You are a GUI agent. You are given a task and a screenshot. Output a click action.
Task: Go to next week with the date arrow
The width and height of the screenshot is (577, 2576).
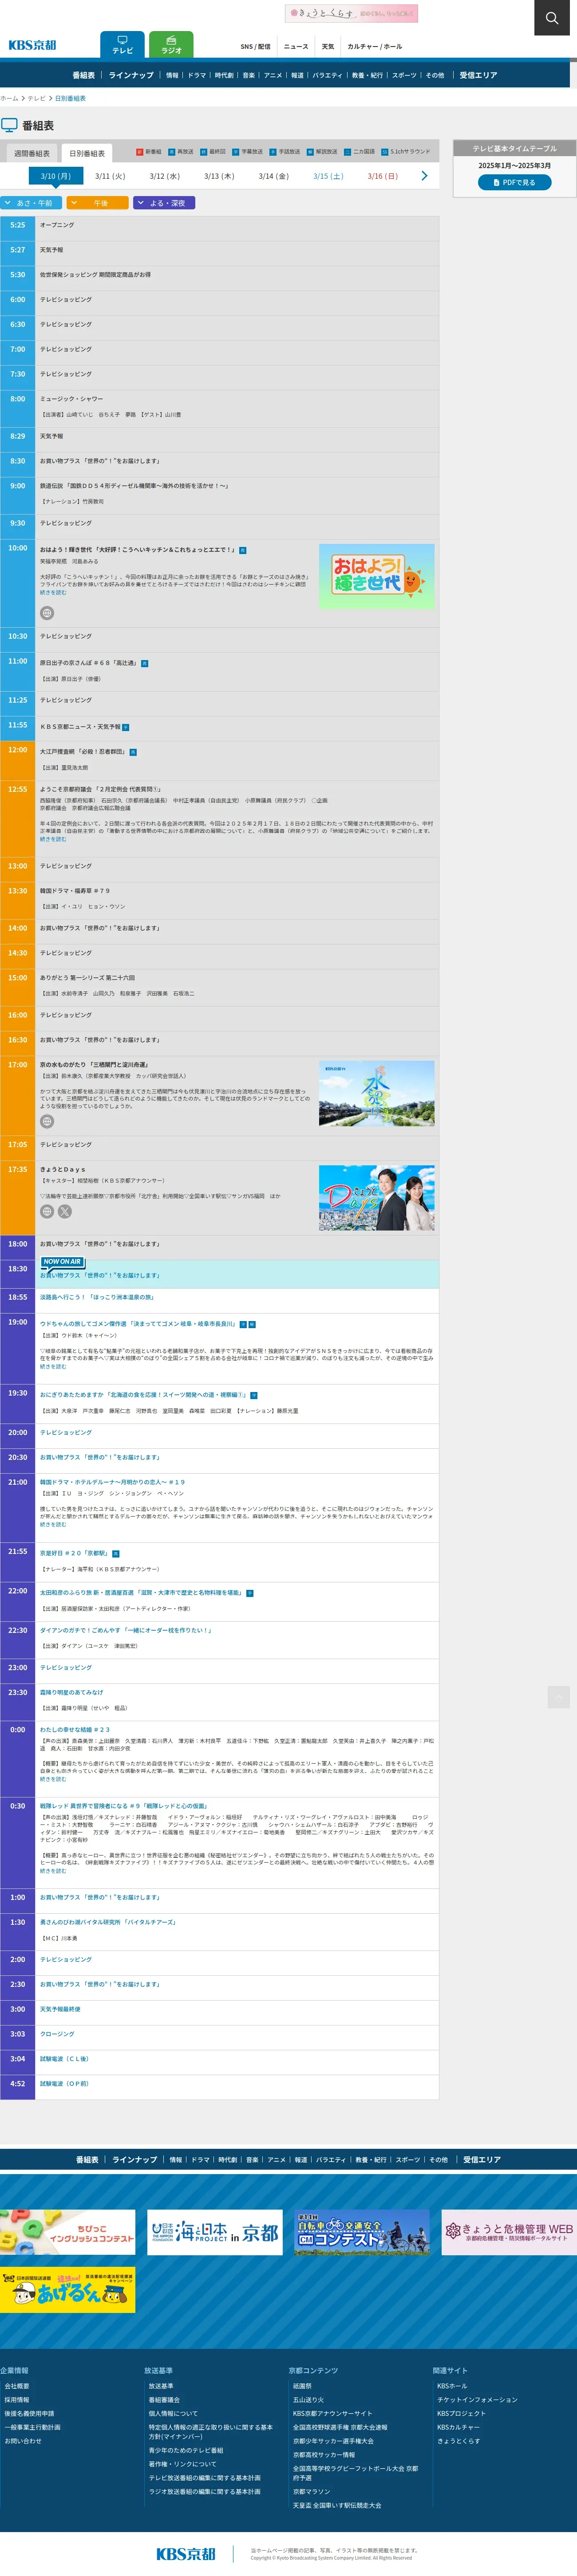(x=424, y=176)
